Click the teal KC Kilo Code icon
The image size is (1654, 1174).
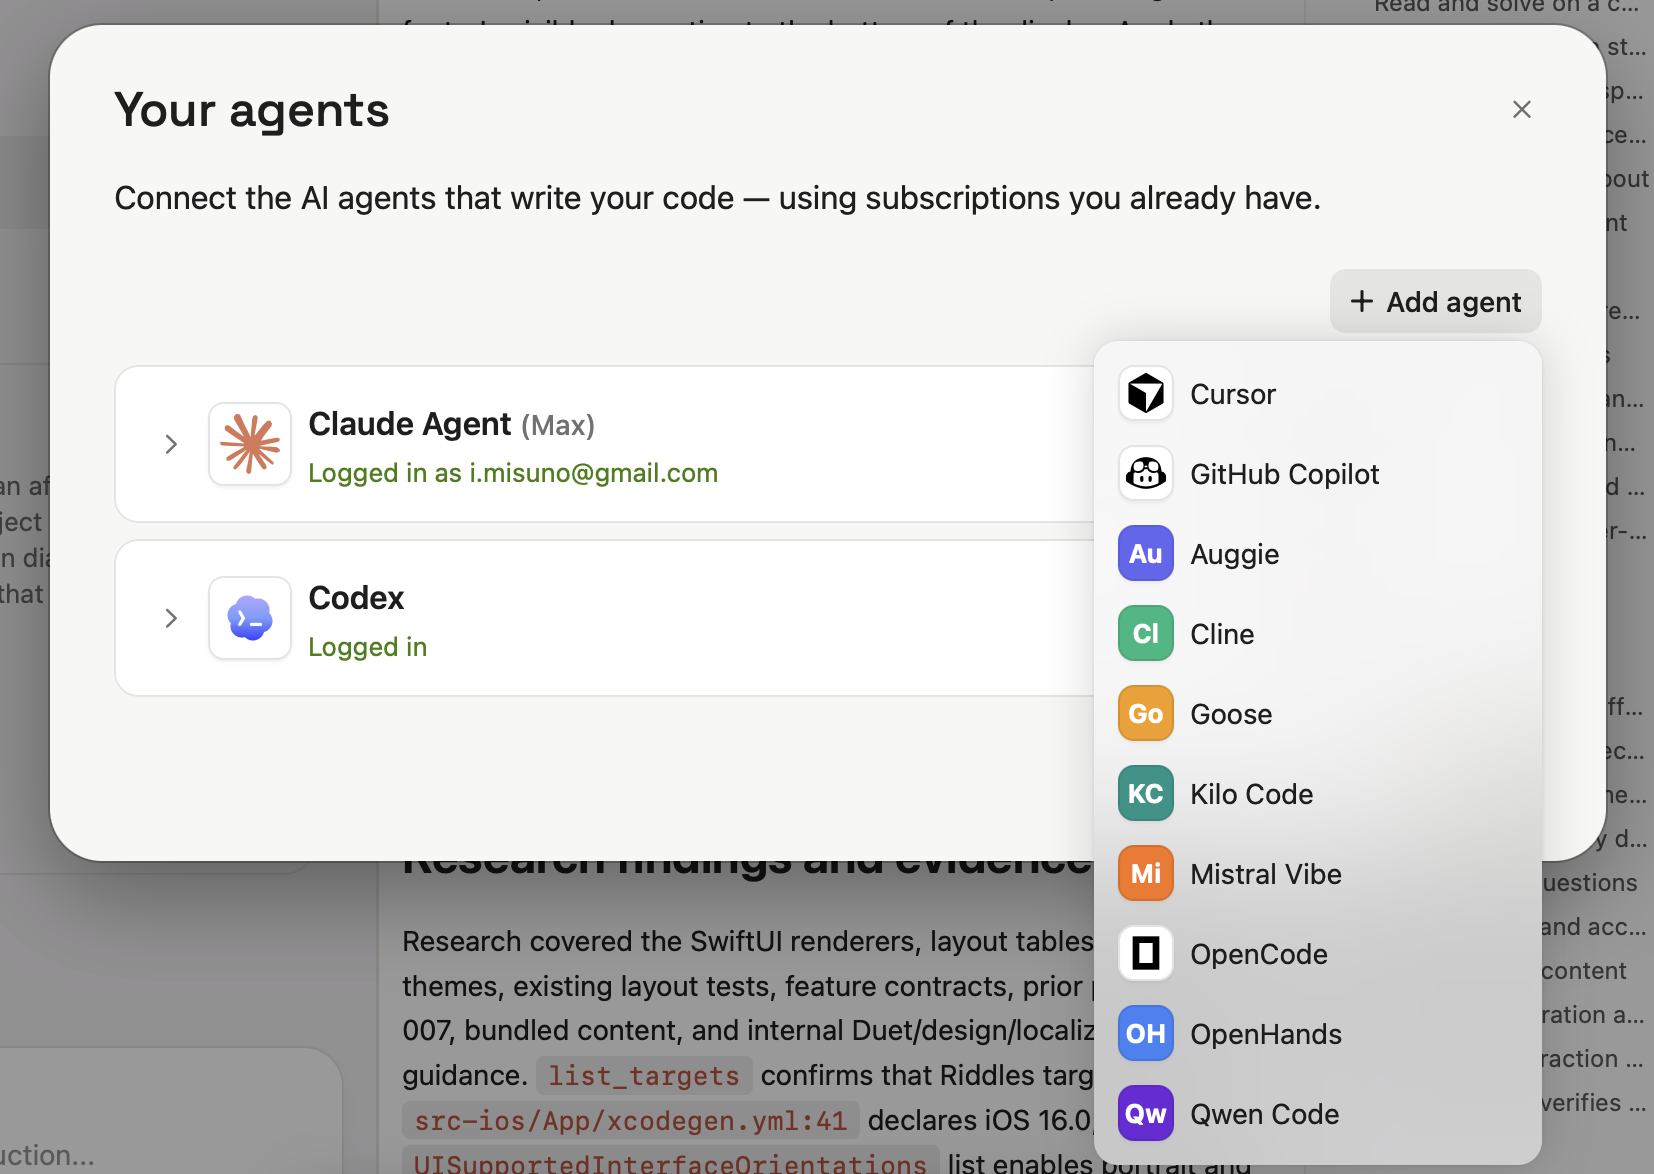(1145, 794)
